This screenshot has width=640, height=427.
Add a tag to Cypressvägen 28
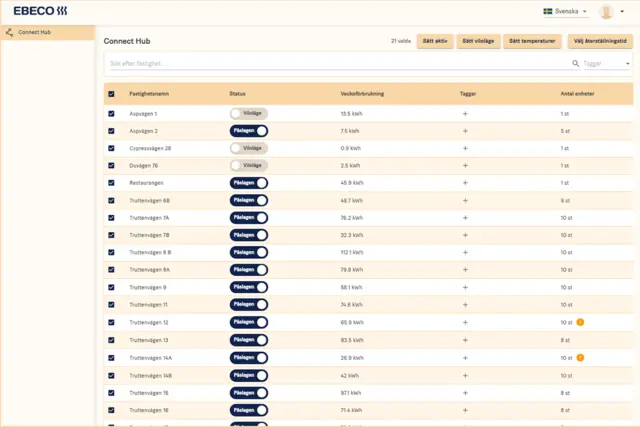tap(465, 148)
